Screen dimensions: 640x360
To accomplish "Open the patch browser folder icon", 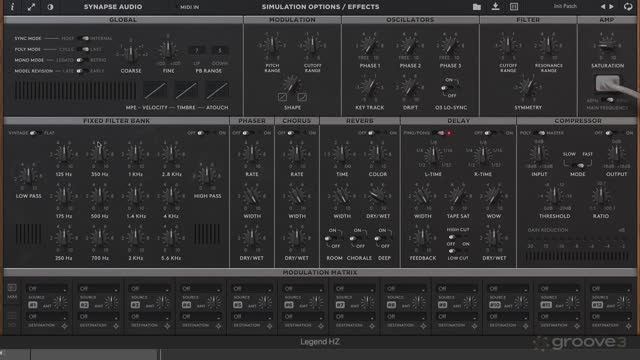I will 477,7.
